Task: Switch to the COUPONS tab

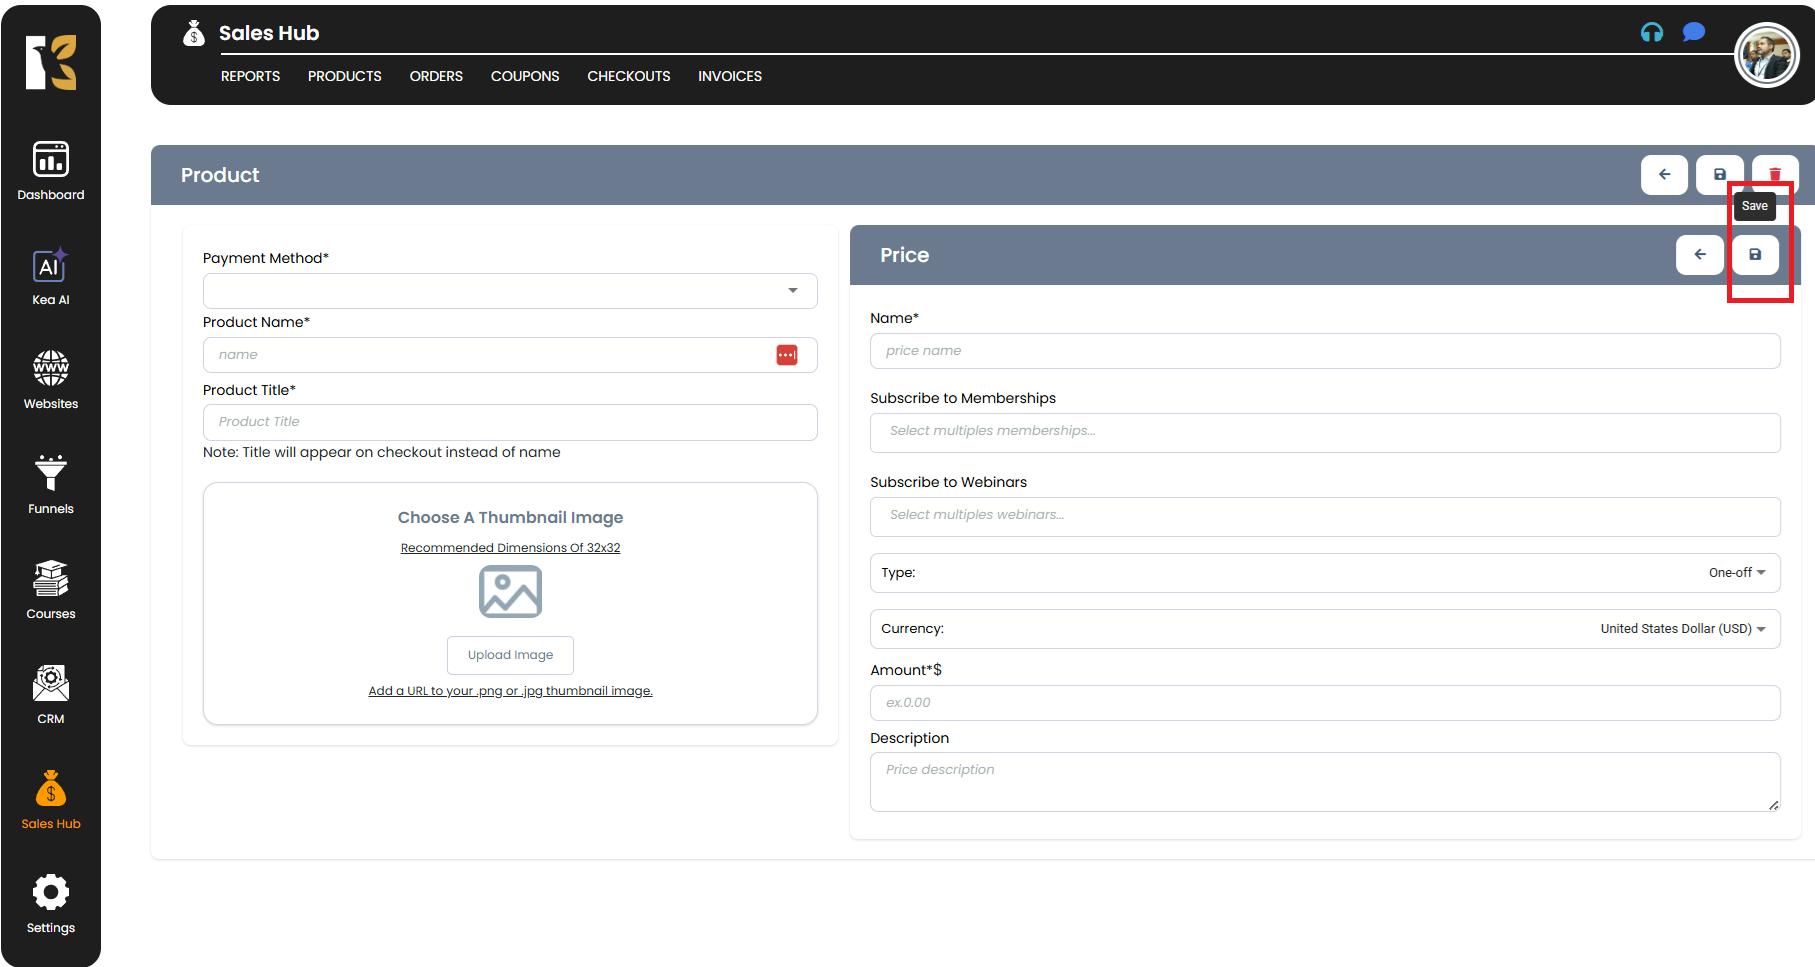Action: (524, 76)
